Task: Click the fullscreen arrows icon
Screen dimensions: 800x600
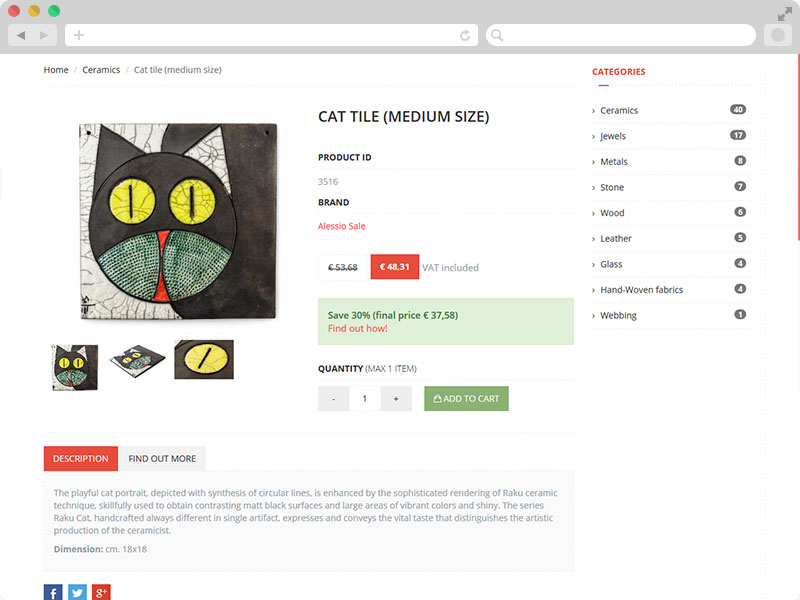Action: point(785,14)
